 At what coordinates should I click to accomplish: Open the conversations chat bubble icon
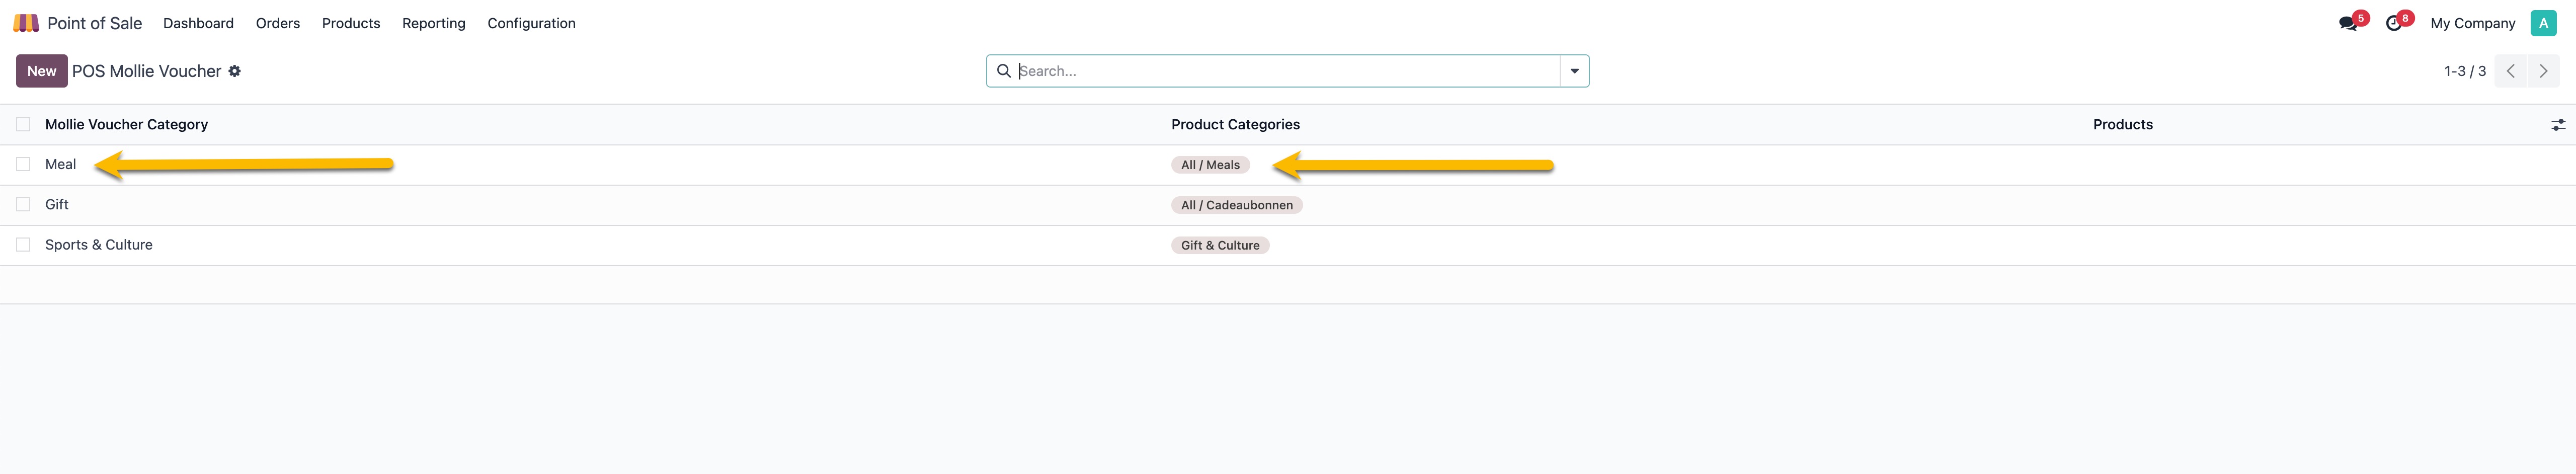(2348, 23)
